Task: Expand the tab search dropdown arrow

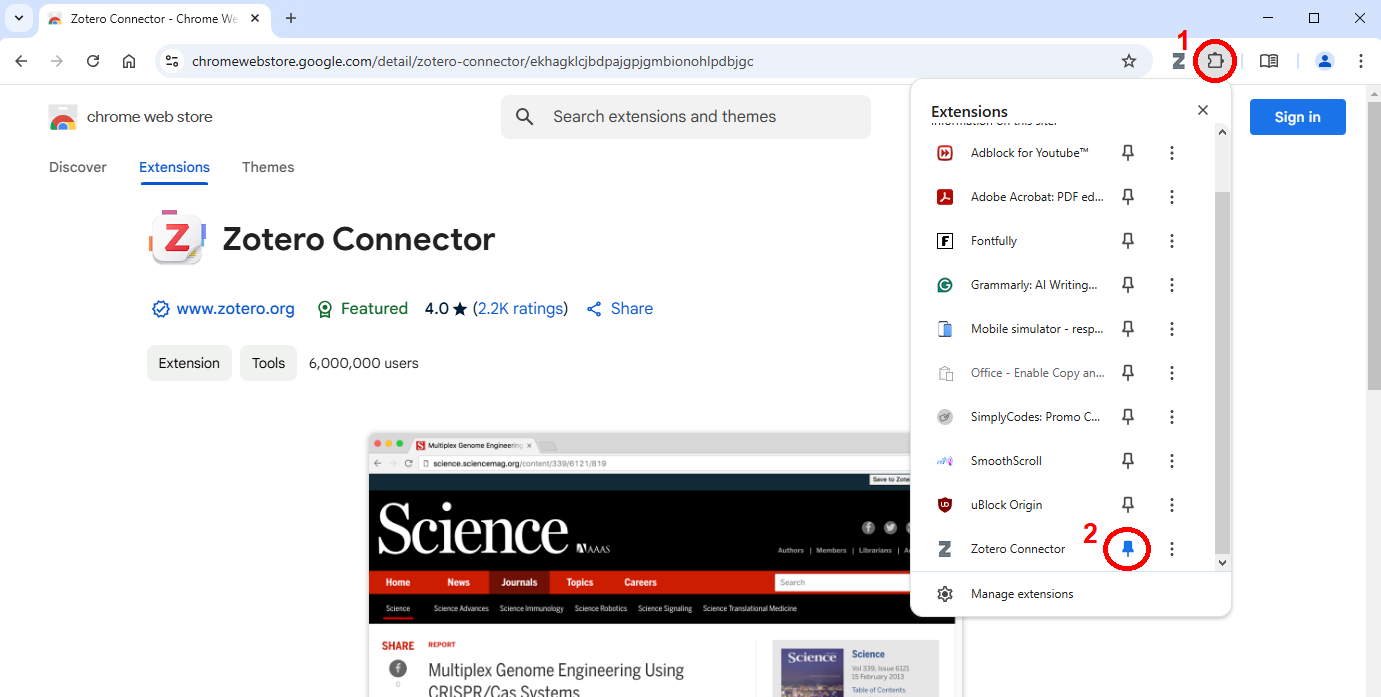Action: point(18,18)
